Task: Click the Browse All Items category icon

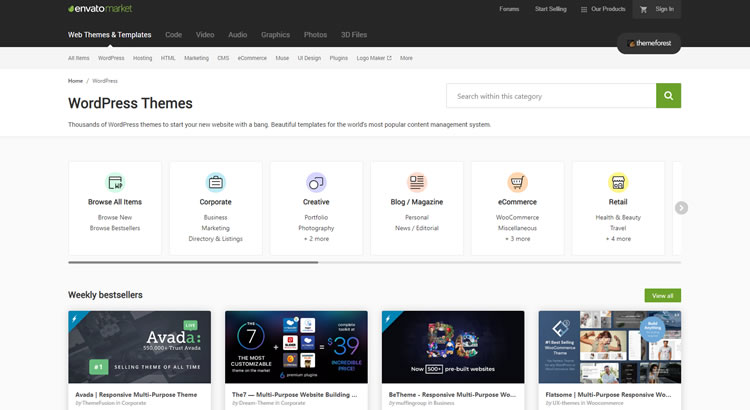Action: 115,182
